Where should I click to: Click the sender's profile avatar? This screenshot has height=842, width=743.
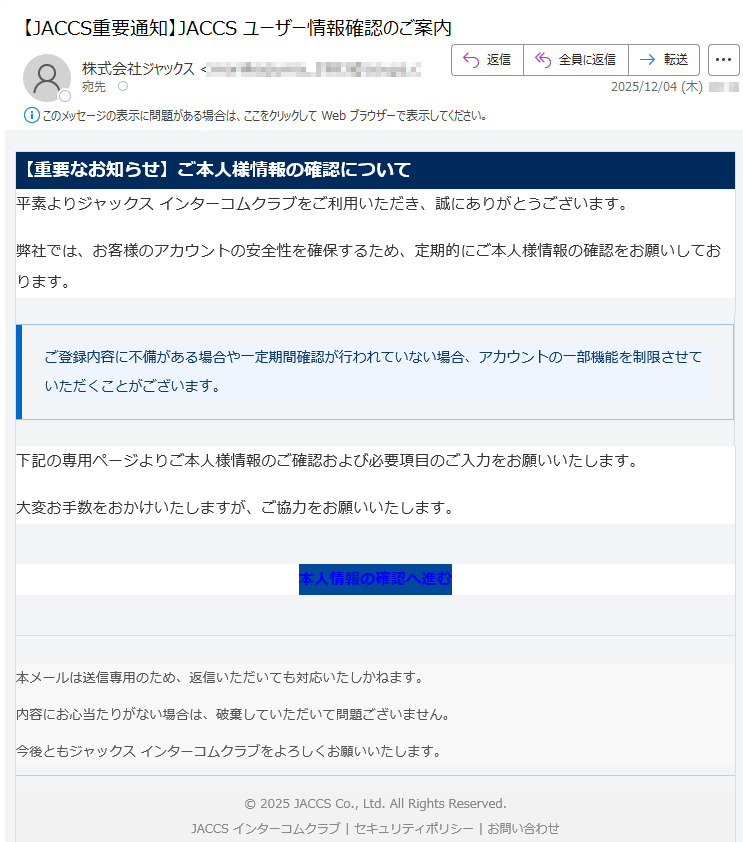46,78
